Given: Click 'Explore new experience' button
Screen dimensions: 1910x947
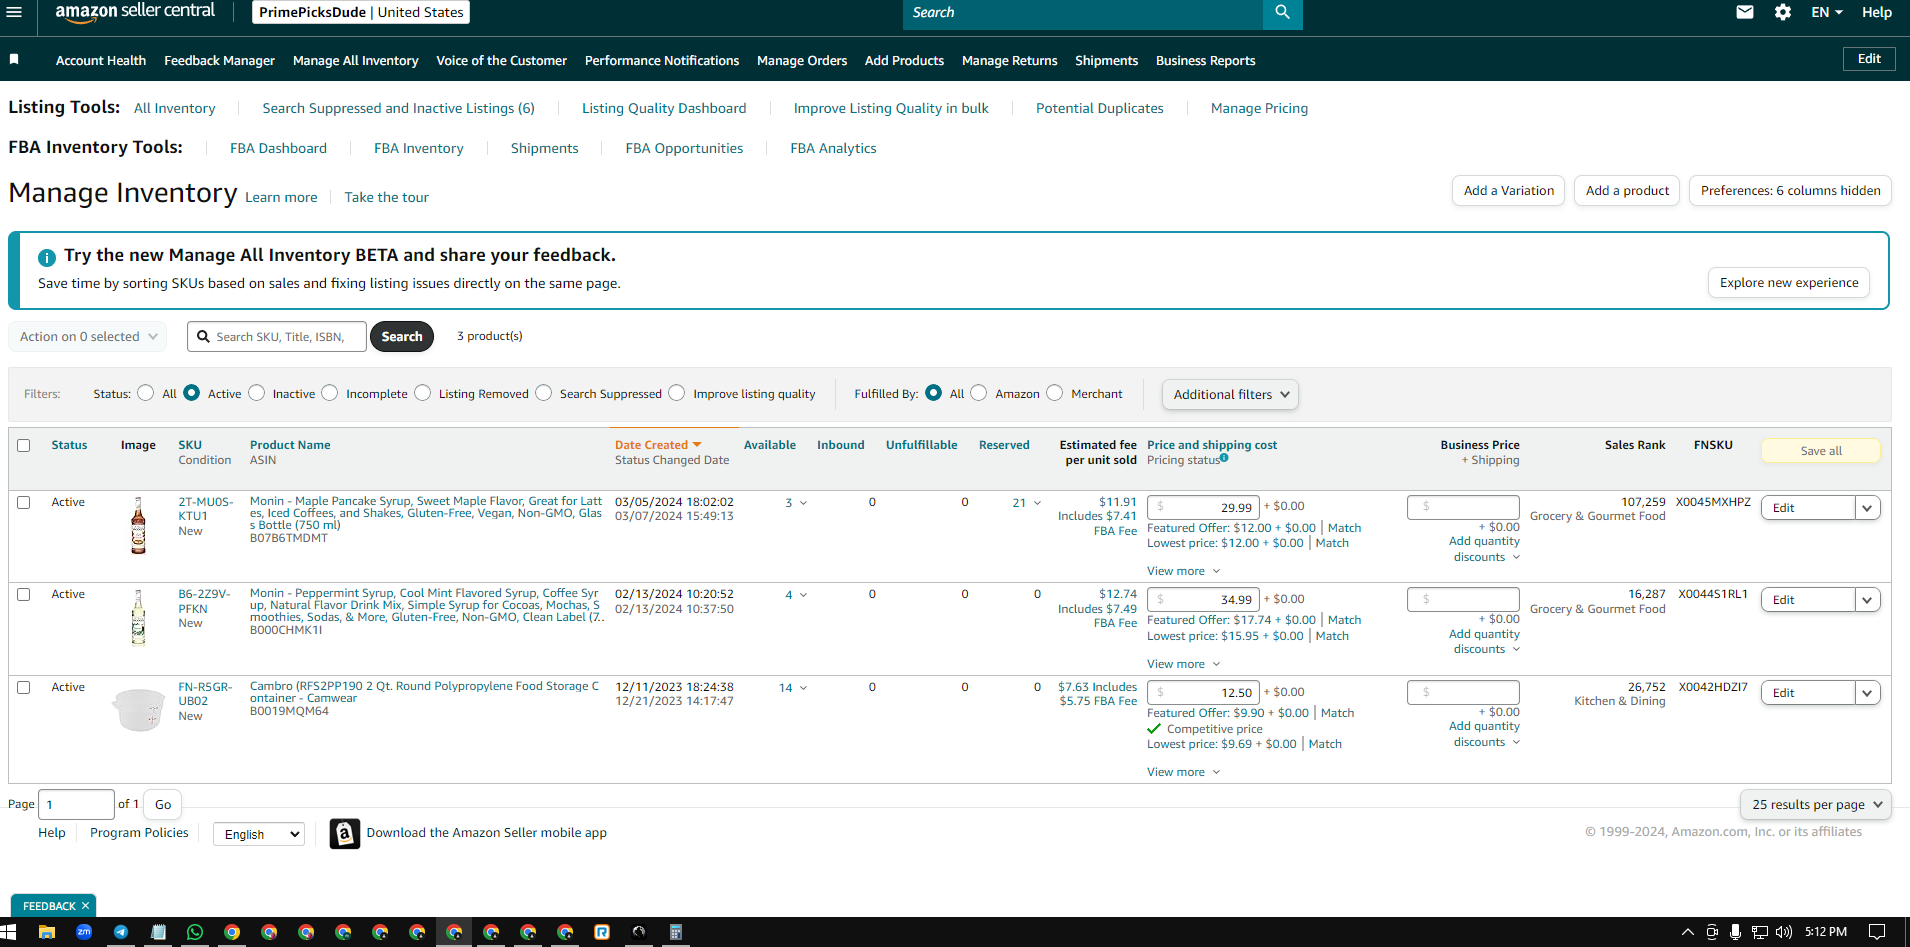Looking at the screenshot, I should coord(1789,283).
